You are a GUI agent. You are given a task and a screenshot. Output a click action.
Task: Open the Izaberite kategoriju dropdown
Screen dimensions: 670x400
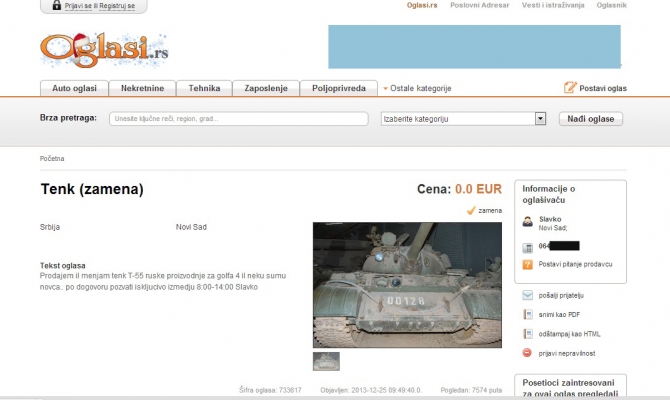coord(463,119)
